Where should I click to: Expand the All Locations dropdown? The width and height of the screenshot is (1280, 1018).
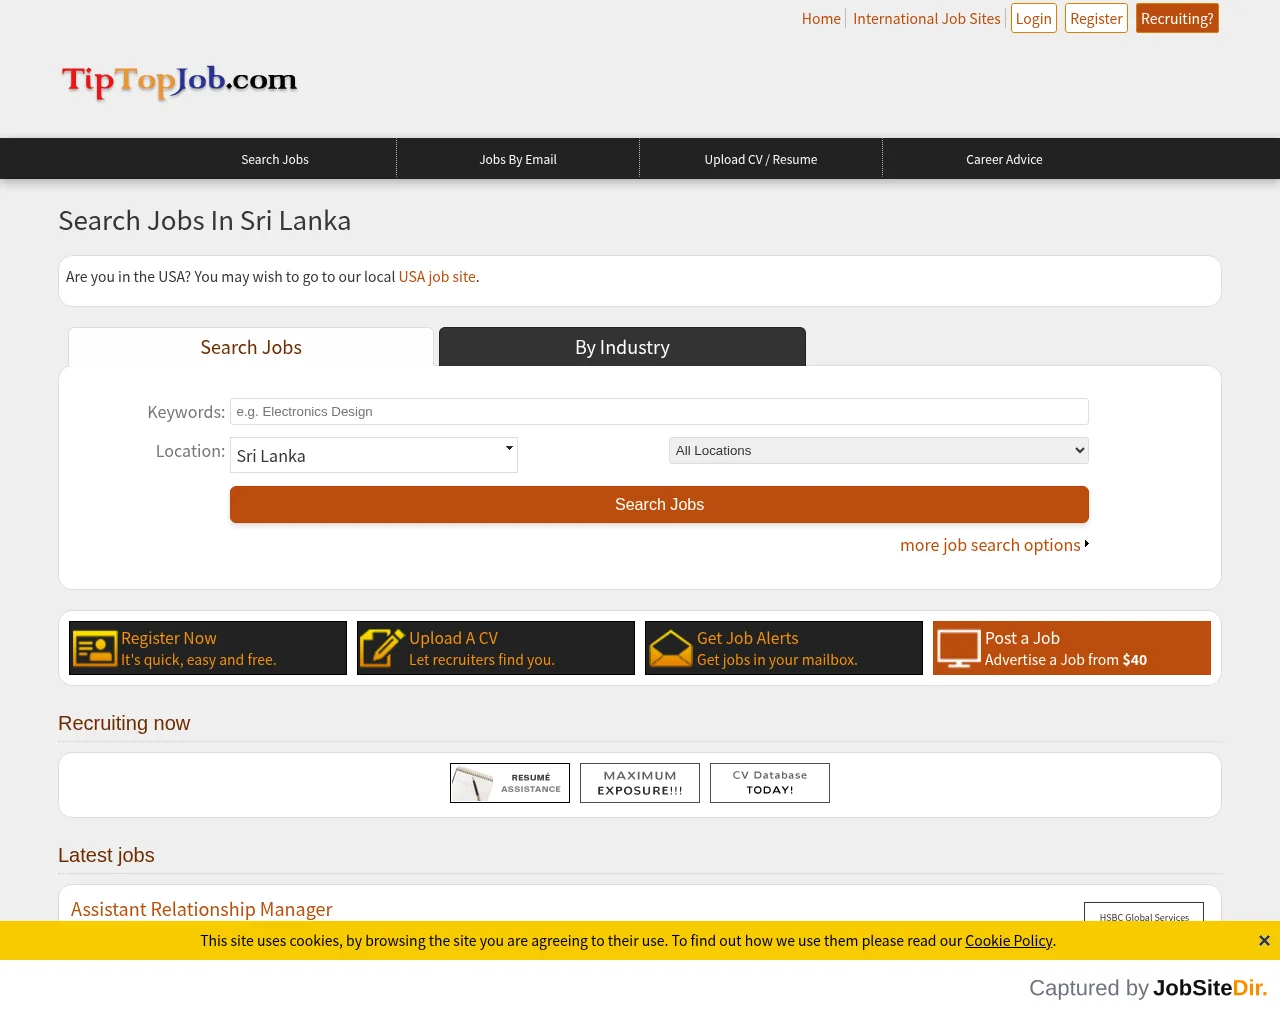(x=879, y=451)
